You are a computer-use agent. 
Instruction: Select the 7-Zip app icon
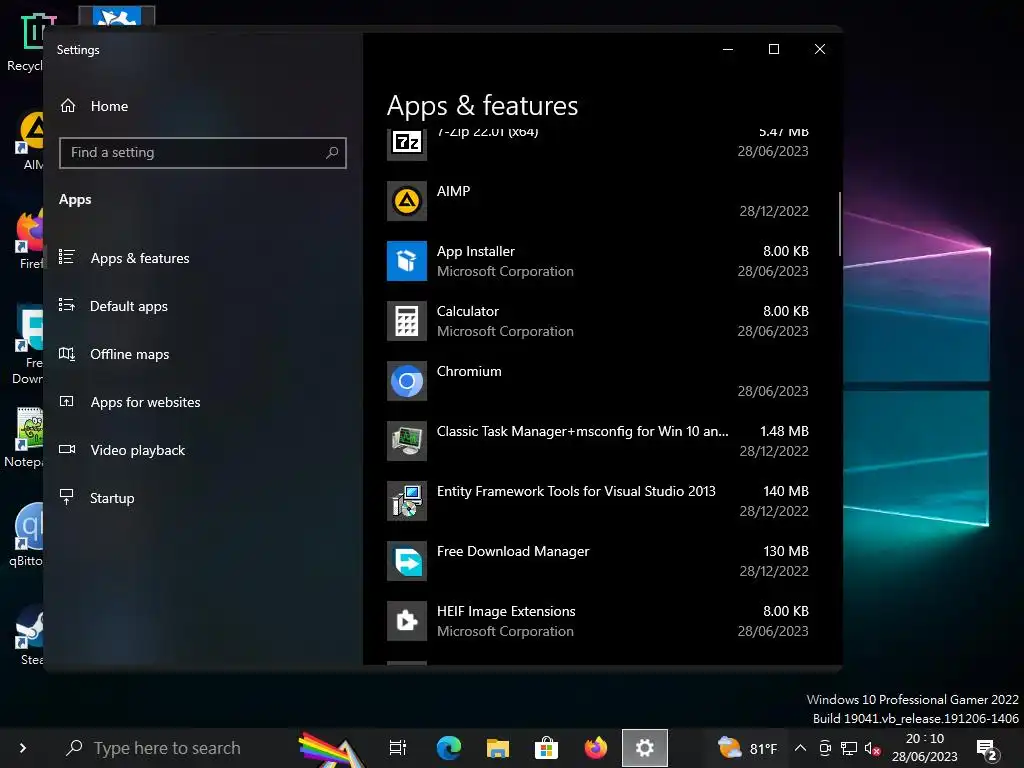click(407, 142)
